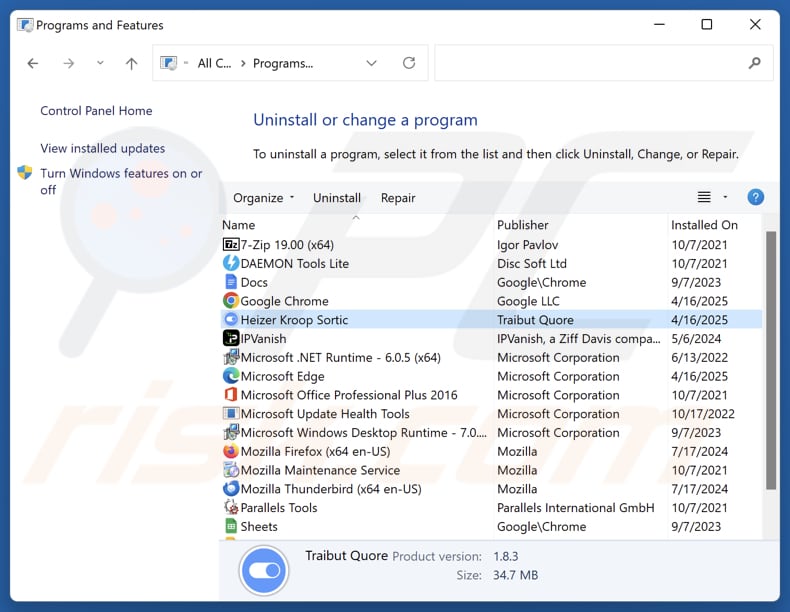The width and height of the screenshot is (790, 612).
Task: Click the 5/6/2024 install date
Action: (x=696, y=338)
